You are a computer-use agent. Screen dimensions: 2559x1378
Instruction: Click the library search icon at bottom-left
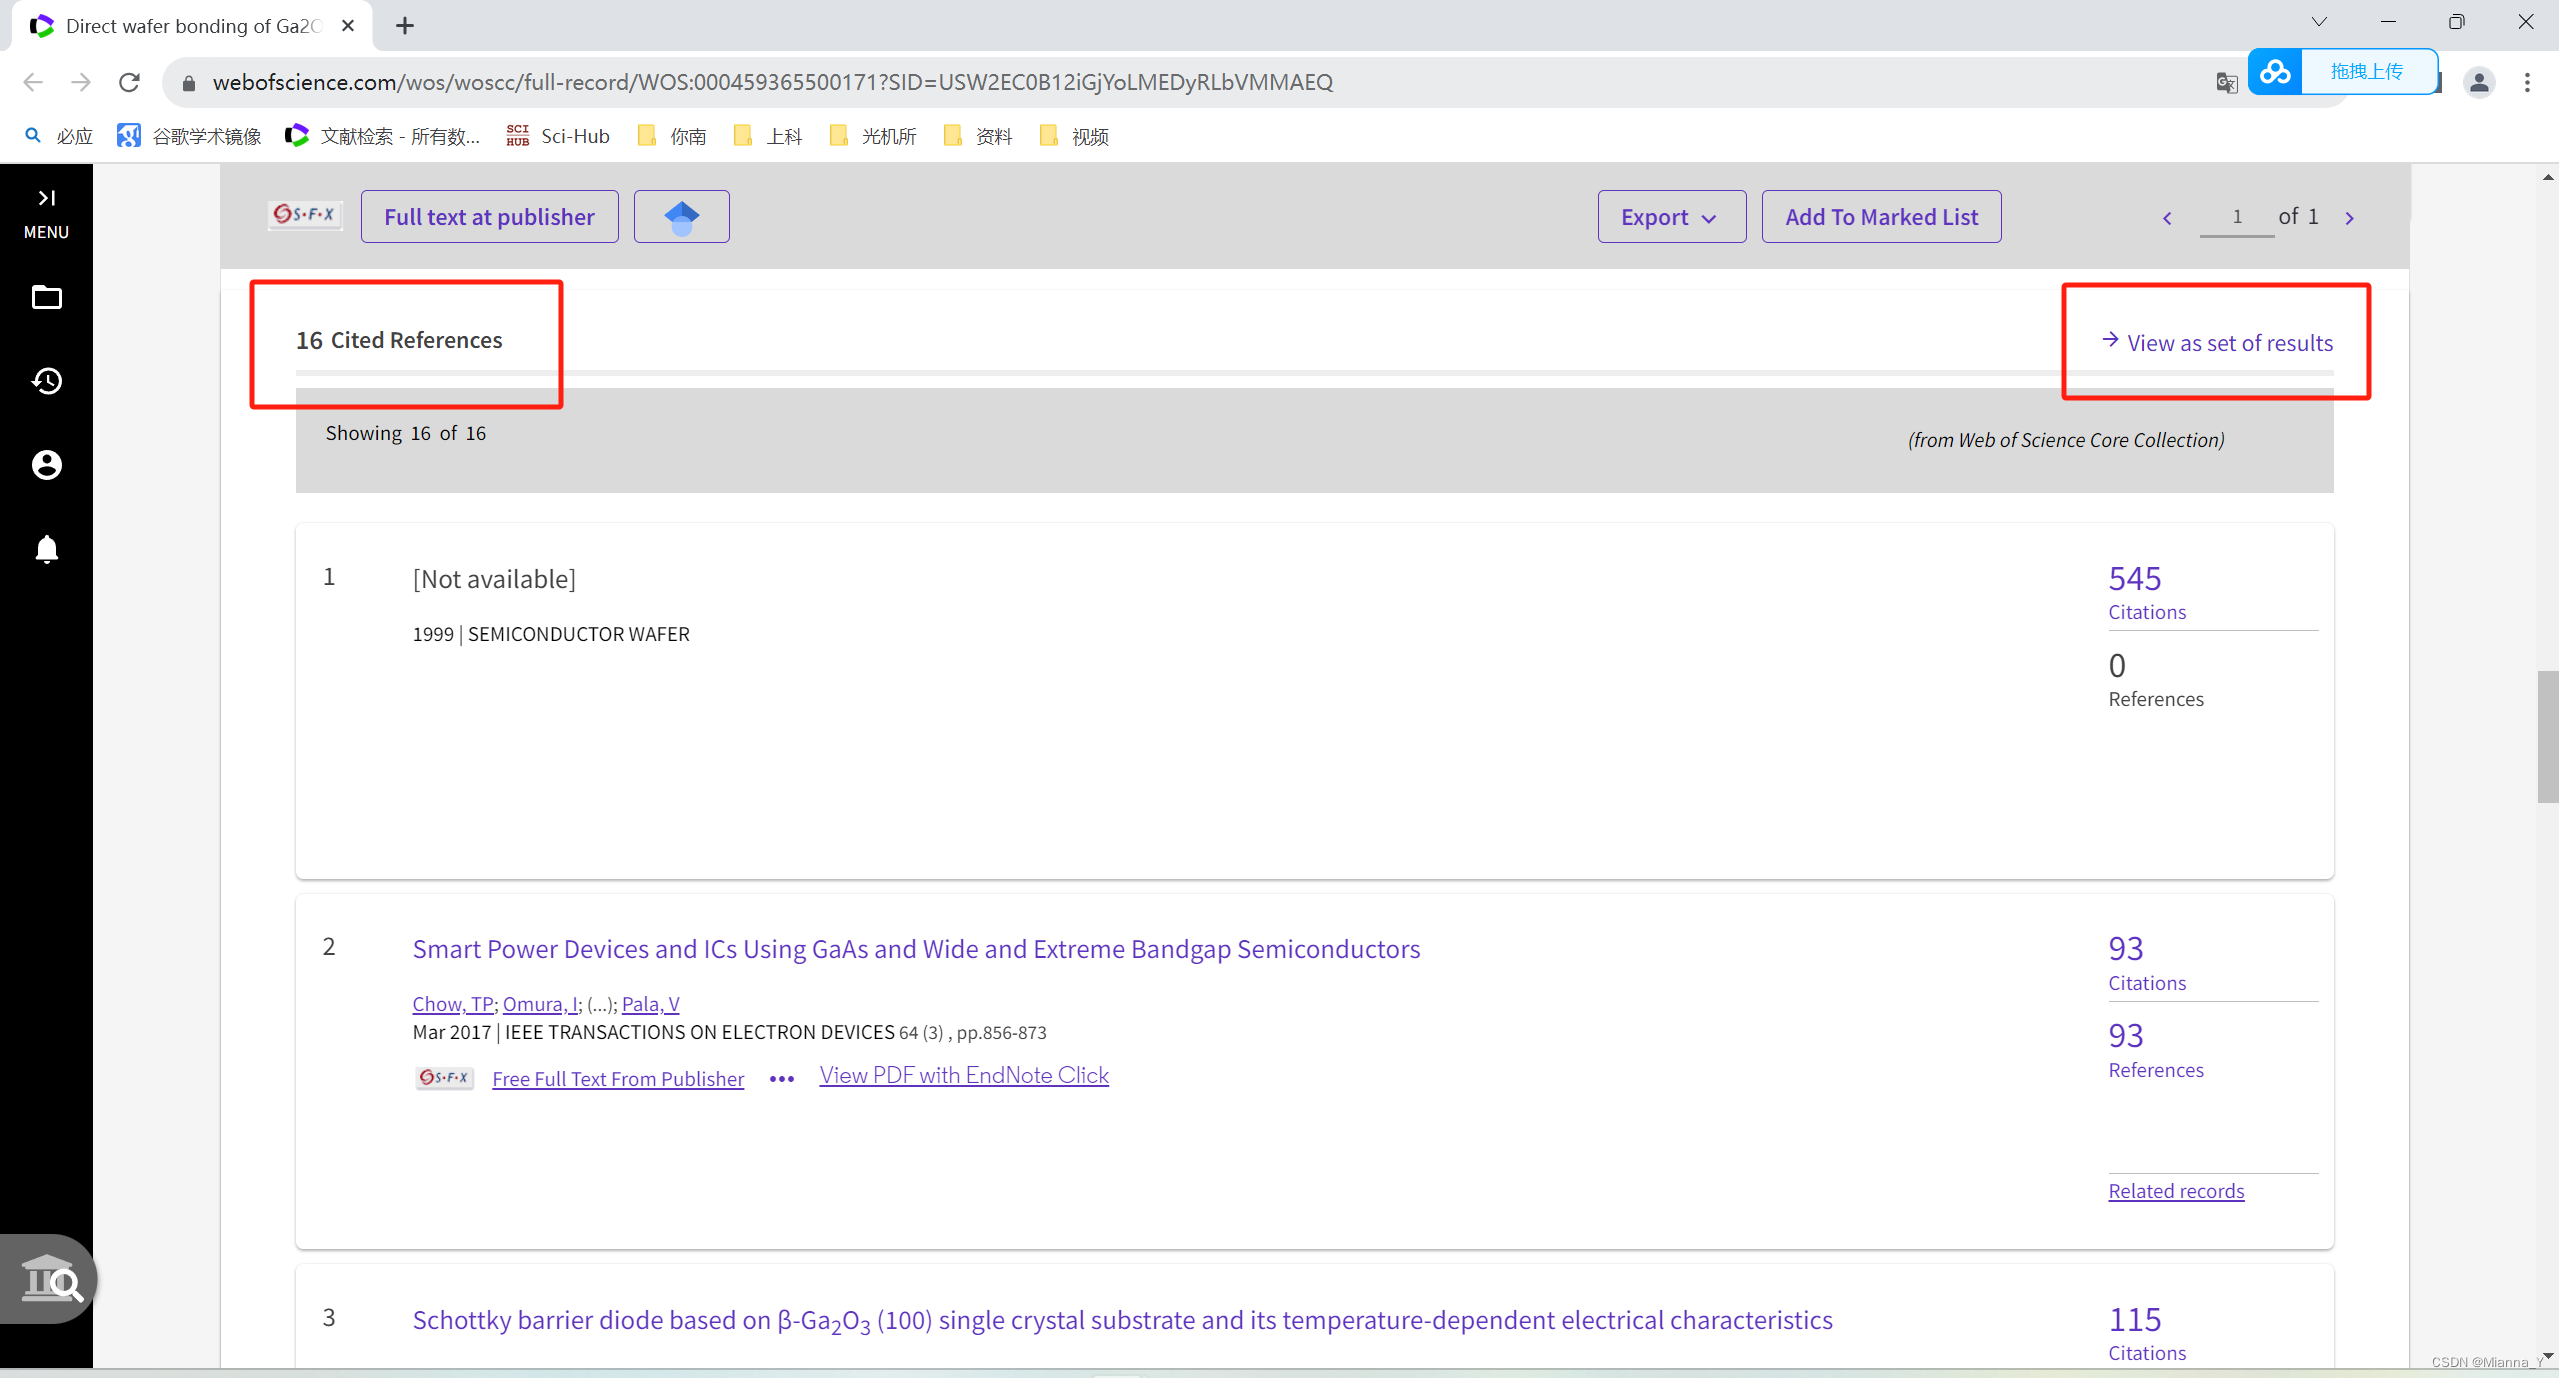pyautogui.click(x=50, y=1280)
